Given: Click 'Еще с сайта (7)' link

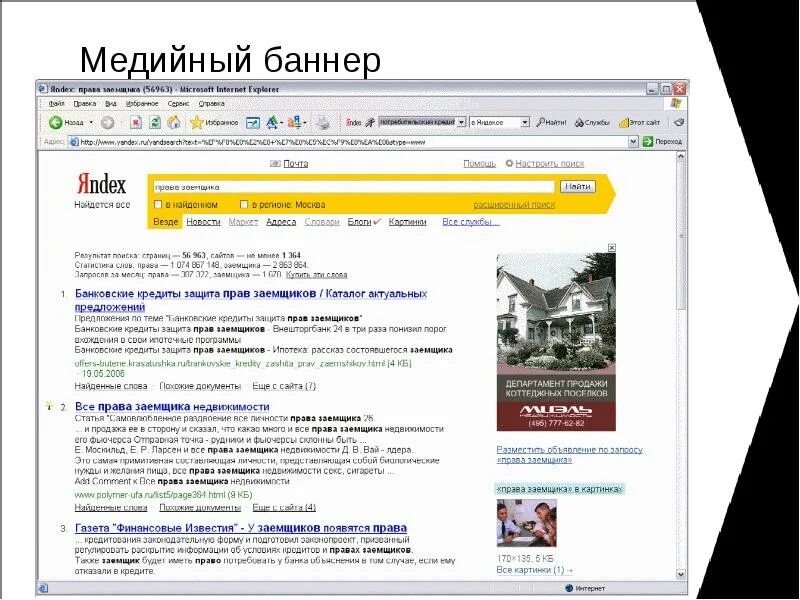Looking at the screenshot, I should (x=284, y=386).
